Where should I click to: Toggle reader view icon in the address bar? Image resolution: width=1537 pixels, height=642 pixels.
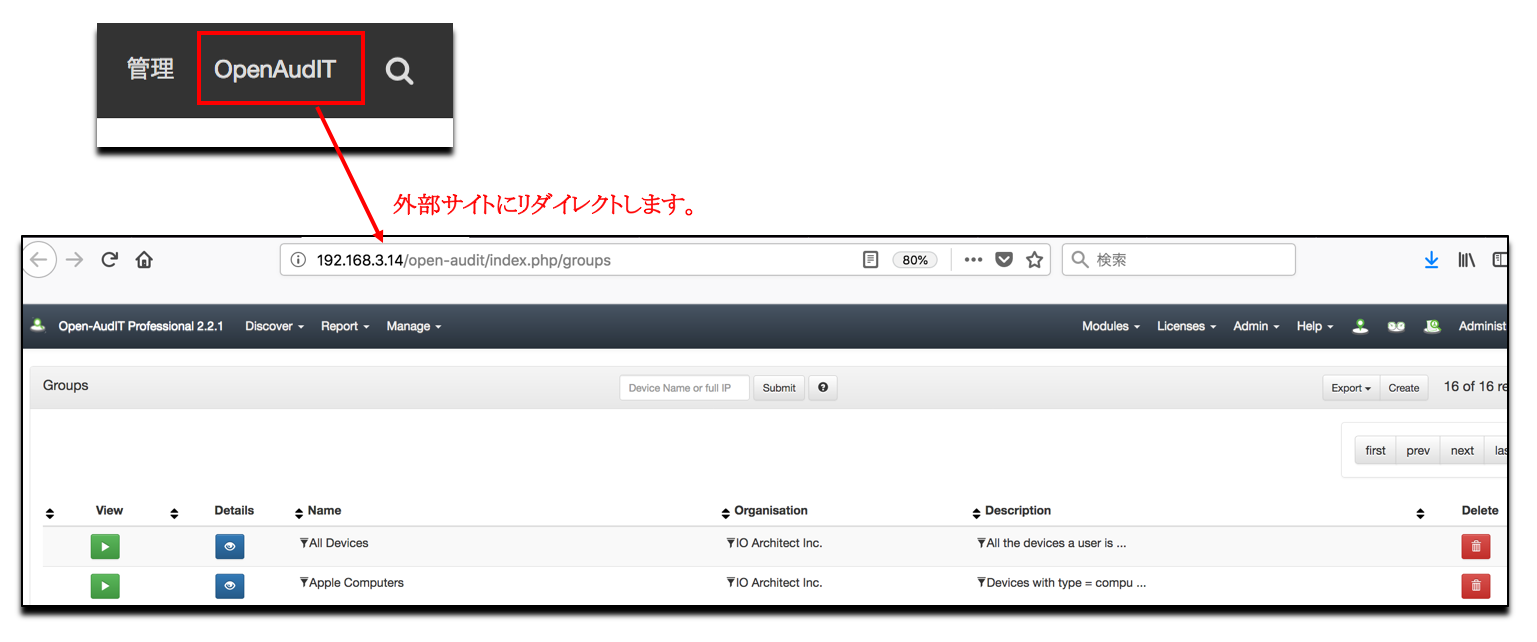pos(871,260)
